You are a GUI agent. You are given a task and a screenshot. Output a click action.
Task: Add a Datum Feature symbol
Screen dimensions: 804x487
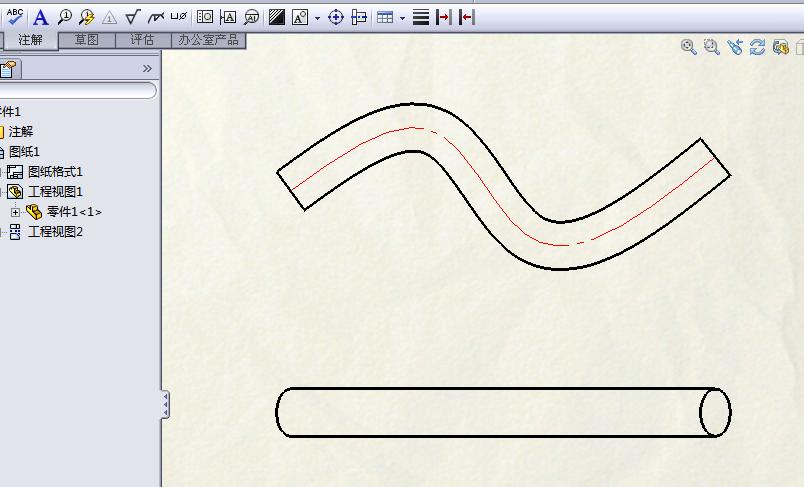pyautogui.click(x=228, y=17)
